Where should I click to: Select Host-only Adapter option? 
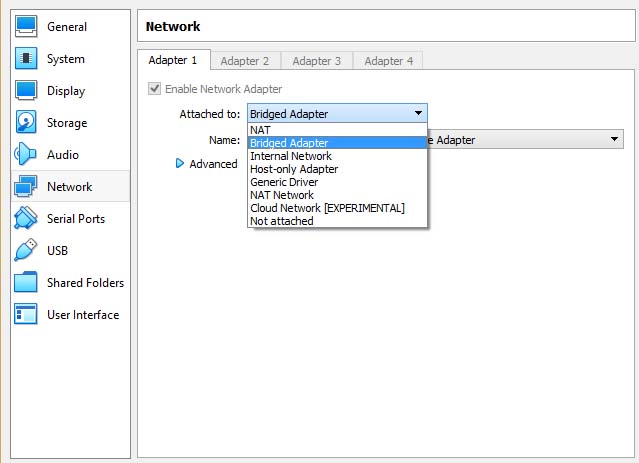click(x=294, y=169)
